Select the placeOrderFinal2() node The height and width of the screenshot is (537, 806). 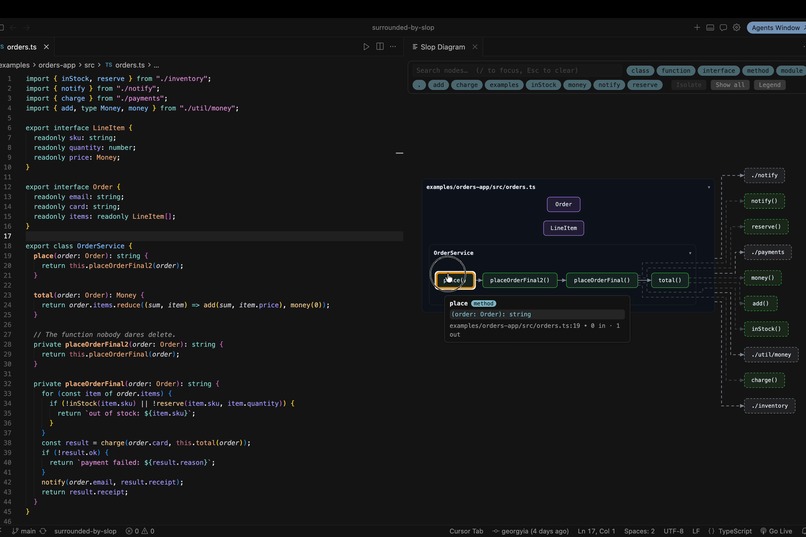[x=520, y=280]
